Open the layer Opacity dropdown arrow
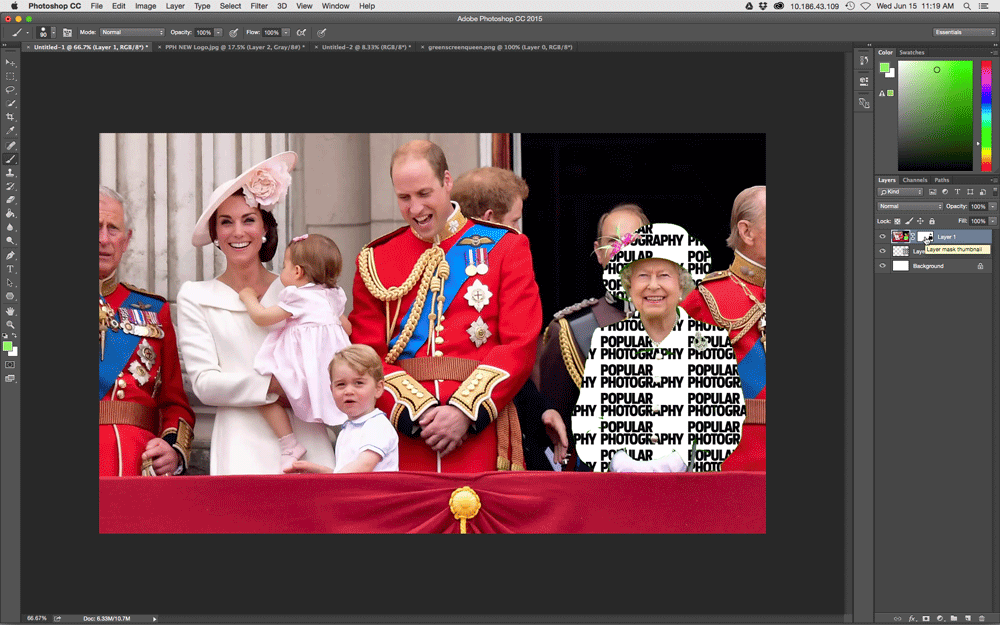 tap(992, 207)
